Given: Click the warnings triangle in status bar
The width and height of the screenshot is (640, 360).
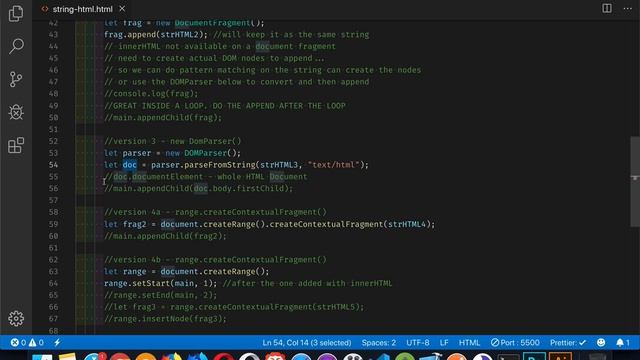Looking at the screenshot, I should 36,342.
